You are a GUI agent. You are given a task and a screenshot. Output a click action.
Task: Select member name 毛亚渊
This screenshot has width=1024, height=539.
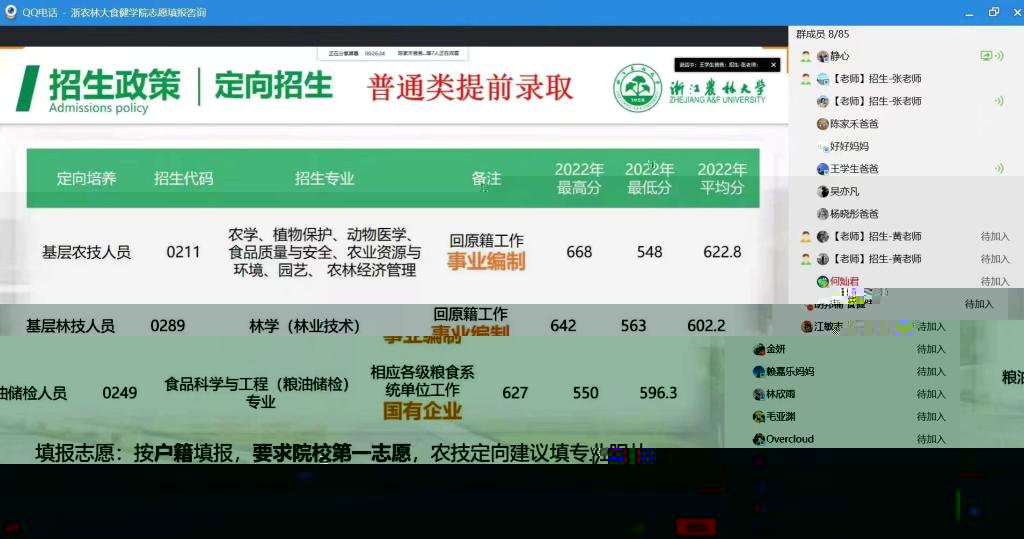click(x=781, y=416)
